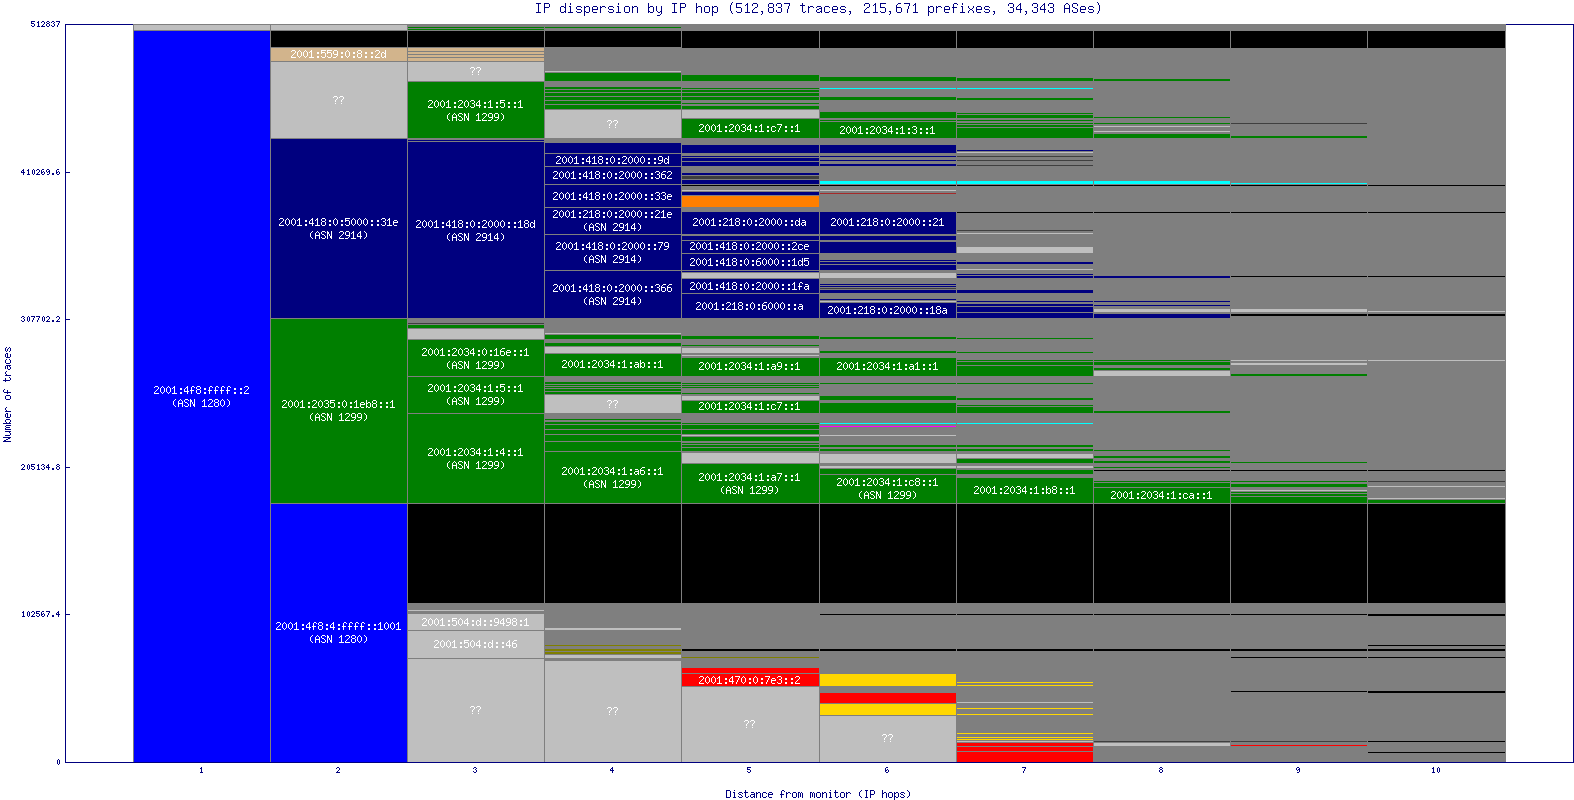The height and width of the screenshot is (800, 1574).
Task: Click the chart title 'IP dispersion by IP hop'
Action: [x=627, y=8]
